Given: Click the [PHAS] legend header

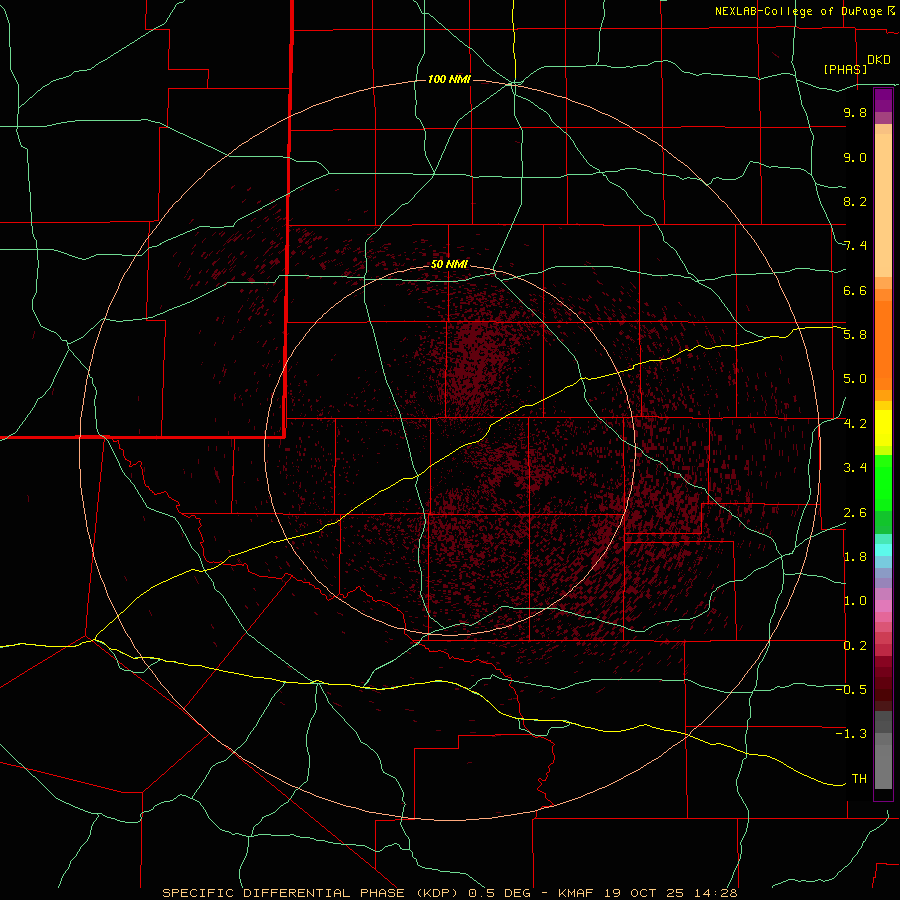Looking at the screenshot, I should pos(845,69).
